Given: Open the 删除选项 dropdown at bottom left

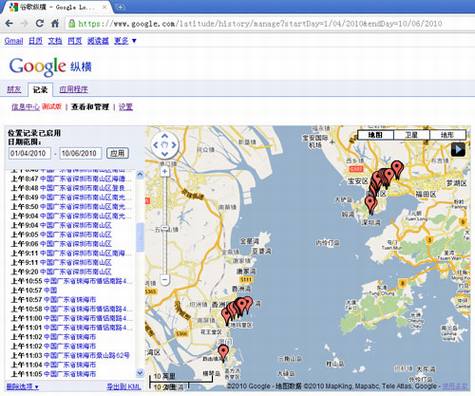Looking at the screenshot, I should [x=22, y=387].
